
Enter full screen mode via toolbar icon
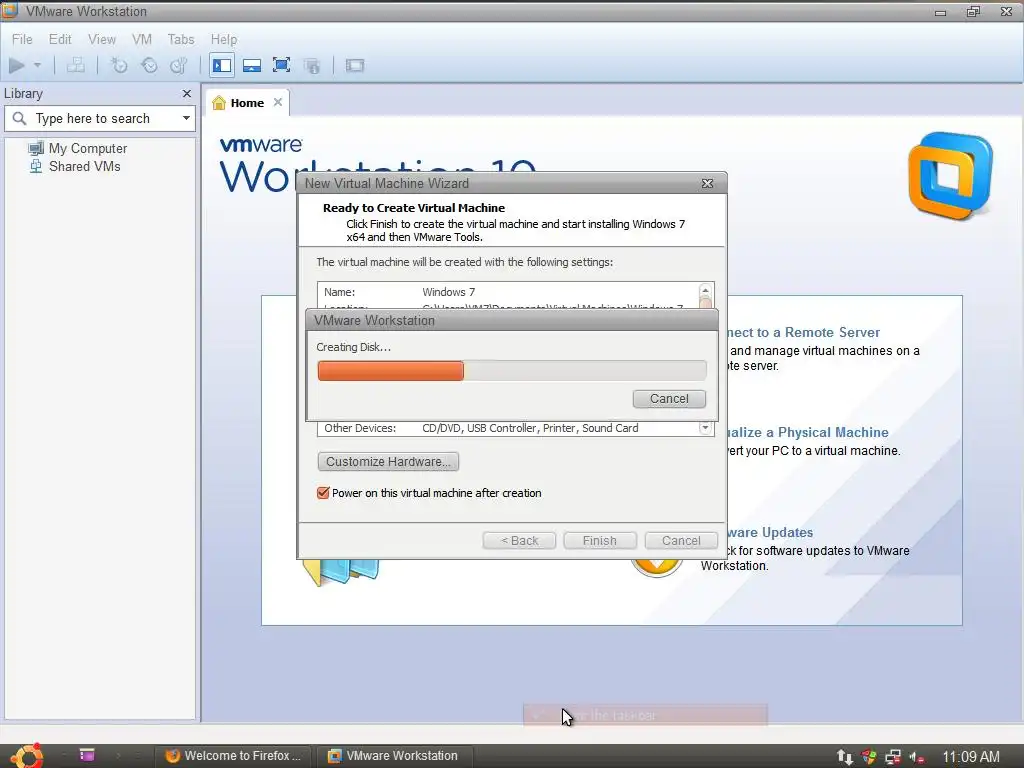(281, 65)
